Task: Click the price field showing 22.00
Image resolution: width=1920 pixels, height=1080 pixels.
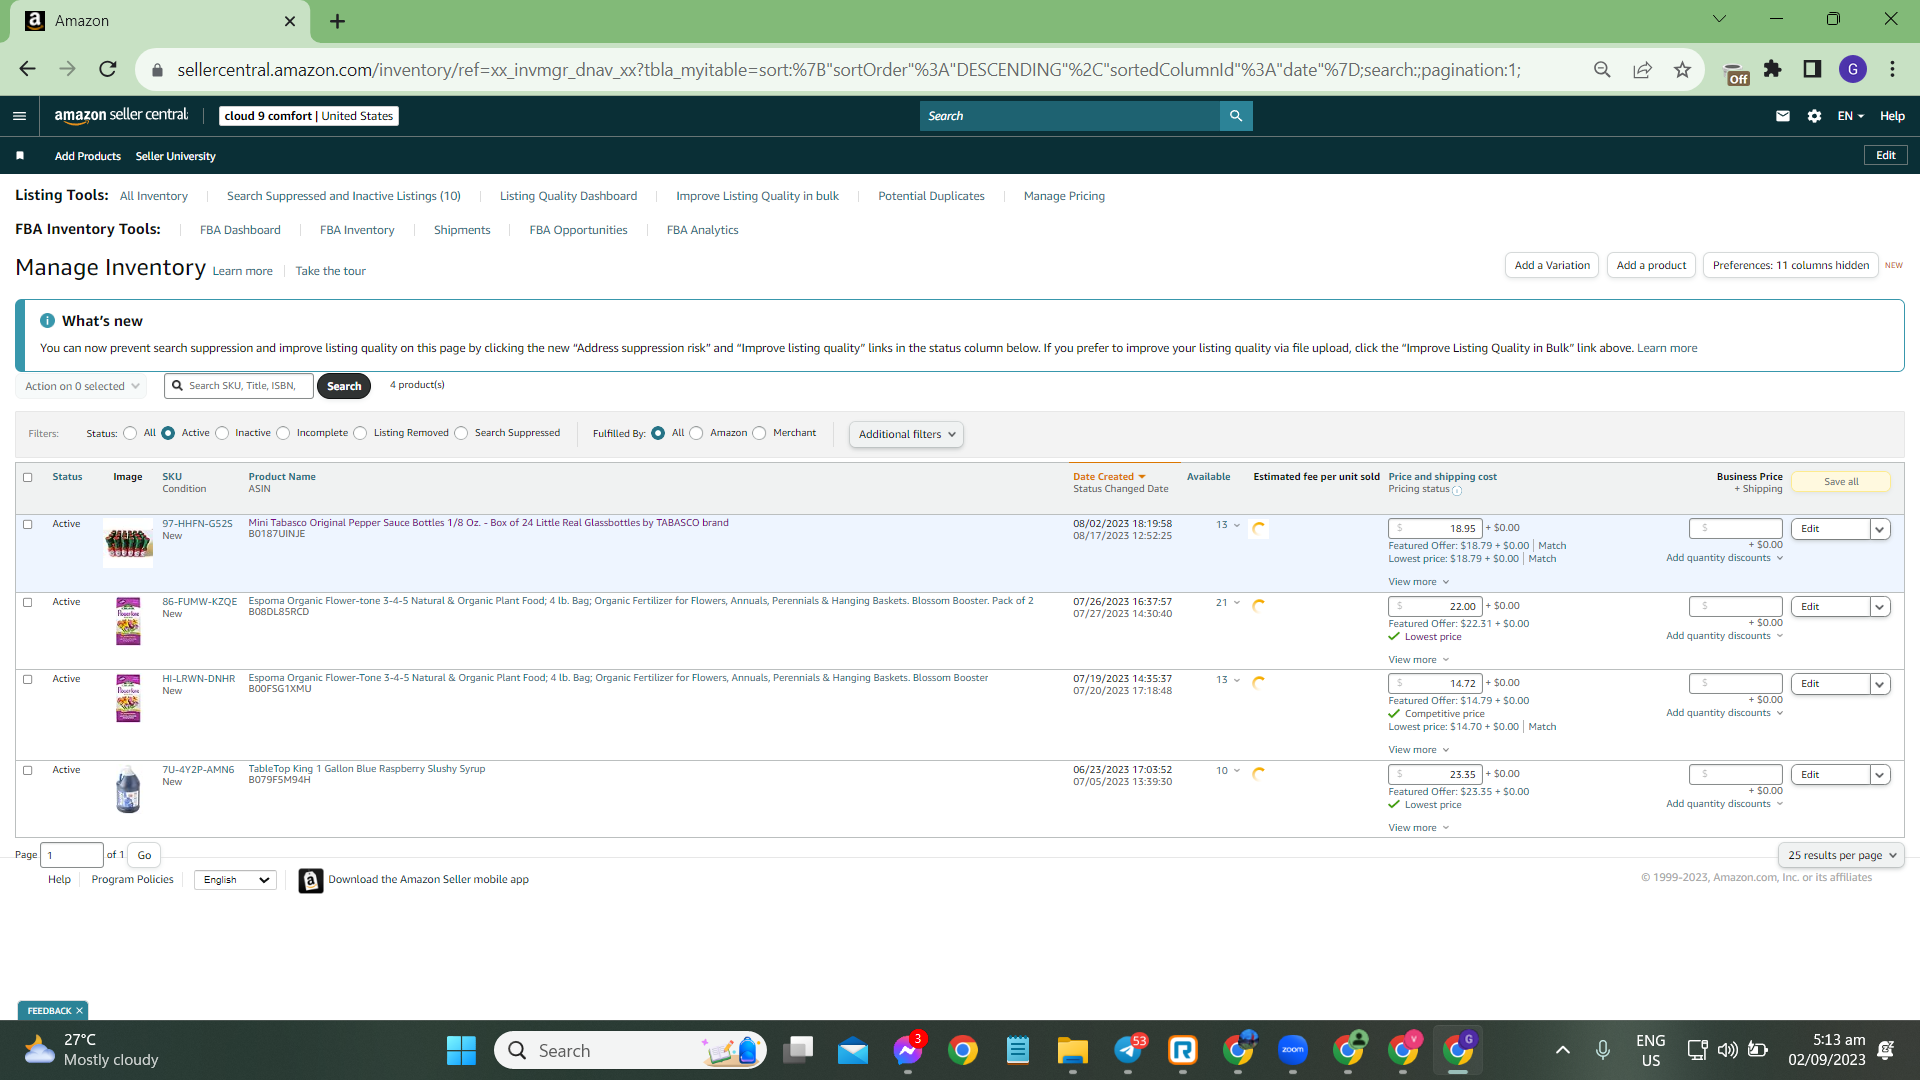Action: (x=1435, y=607)
